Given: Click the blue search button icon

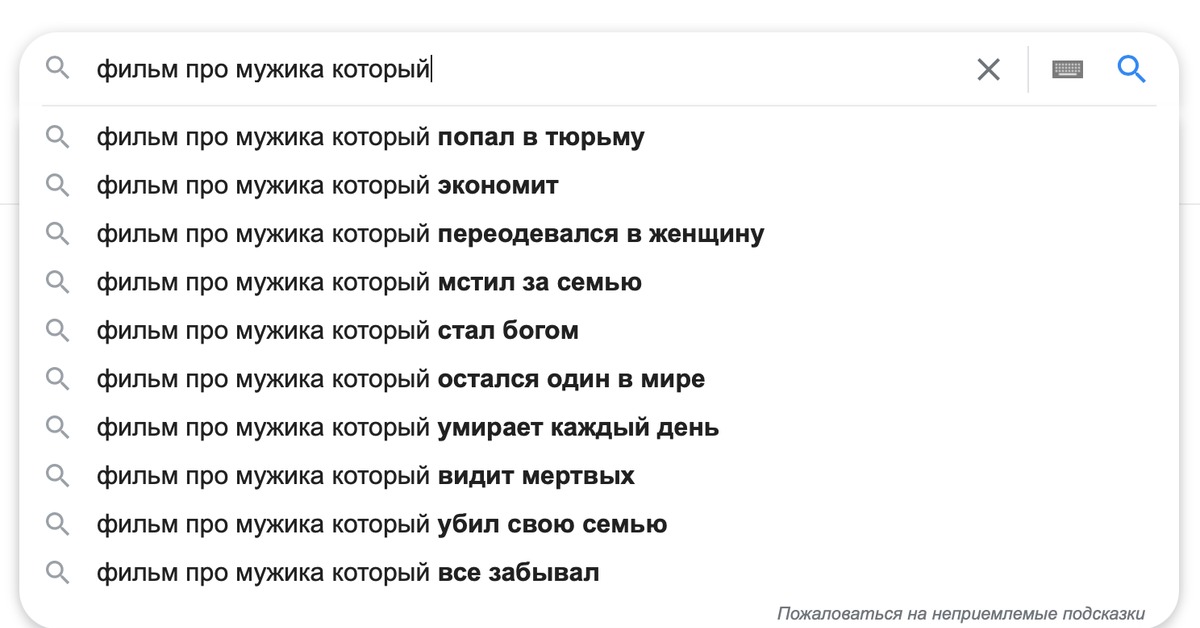Looking at the screenshot, I should point(1131,69).
